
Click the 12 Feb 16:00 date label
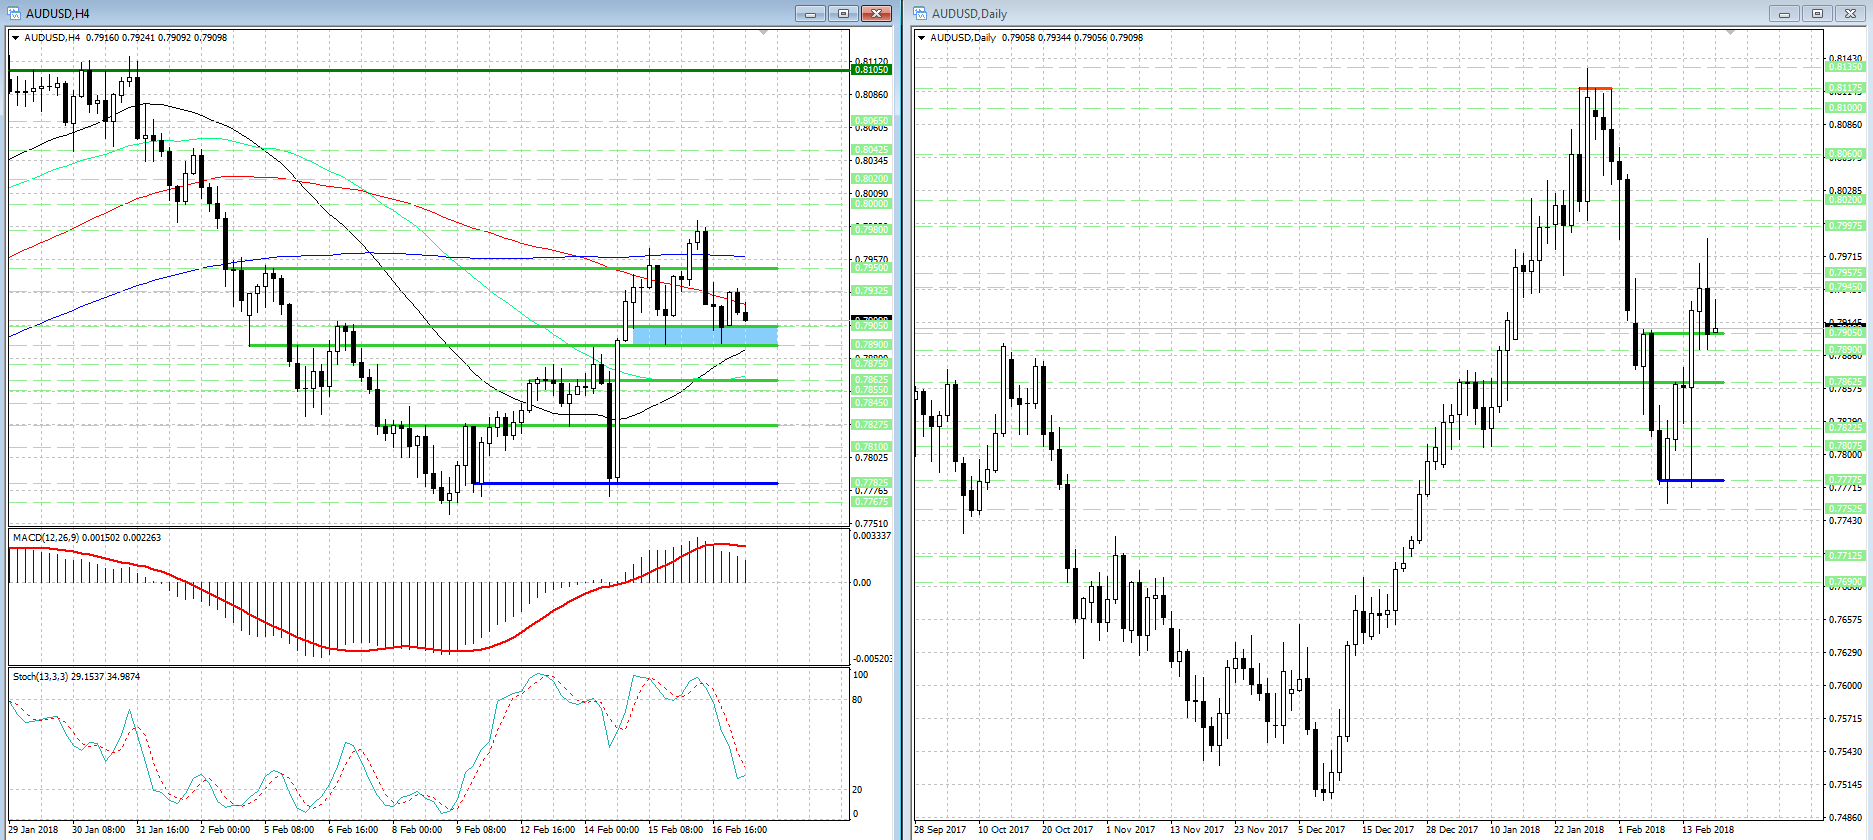click(547, 829)
